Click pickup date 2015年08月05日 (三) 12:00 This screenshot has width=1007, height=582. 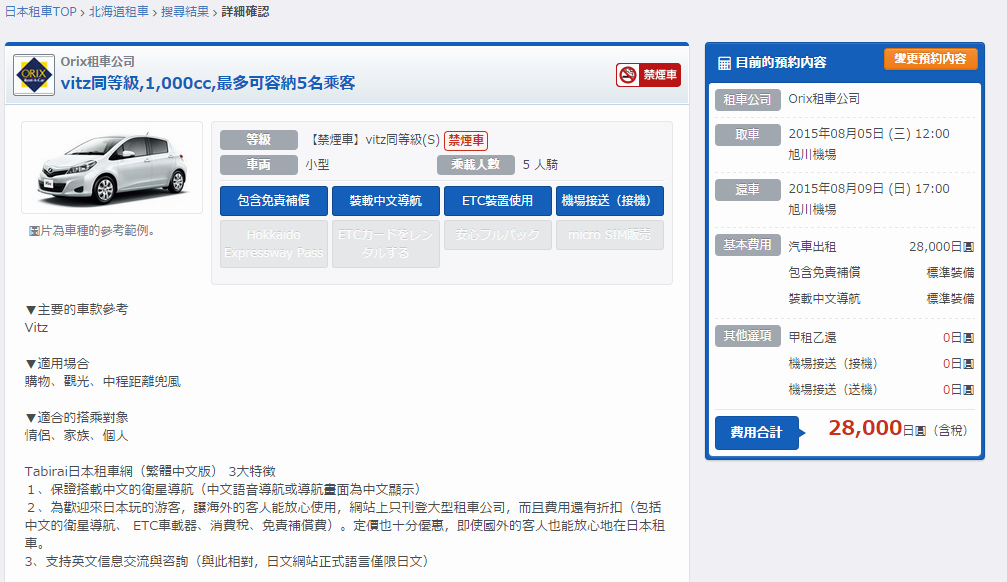point(869,134)
